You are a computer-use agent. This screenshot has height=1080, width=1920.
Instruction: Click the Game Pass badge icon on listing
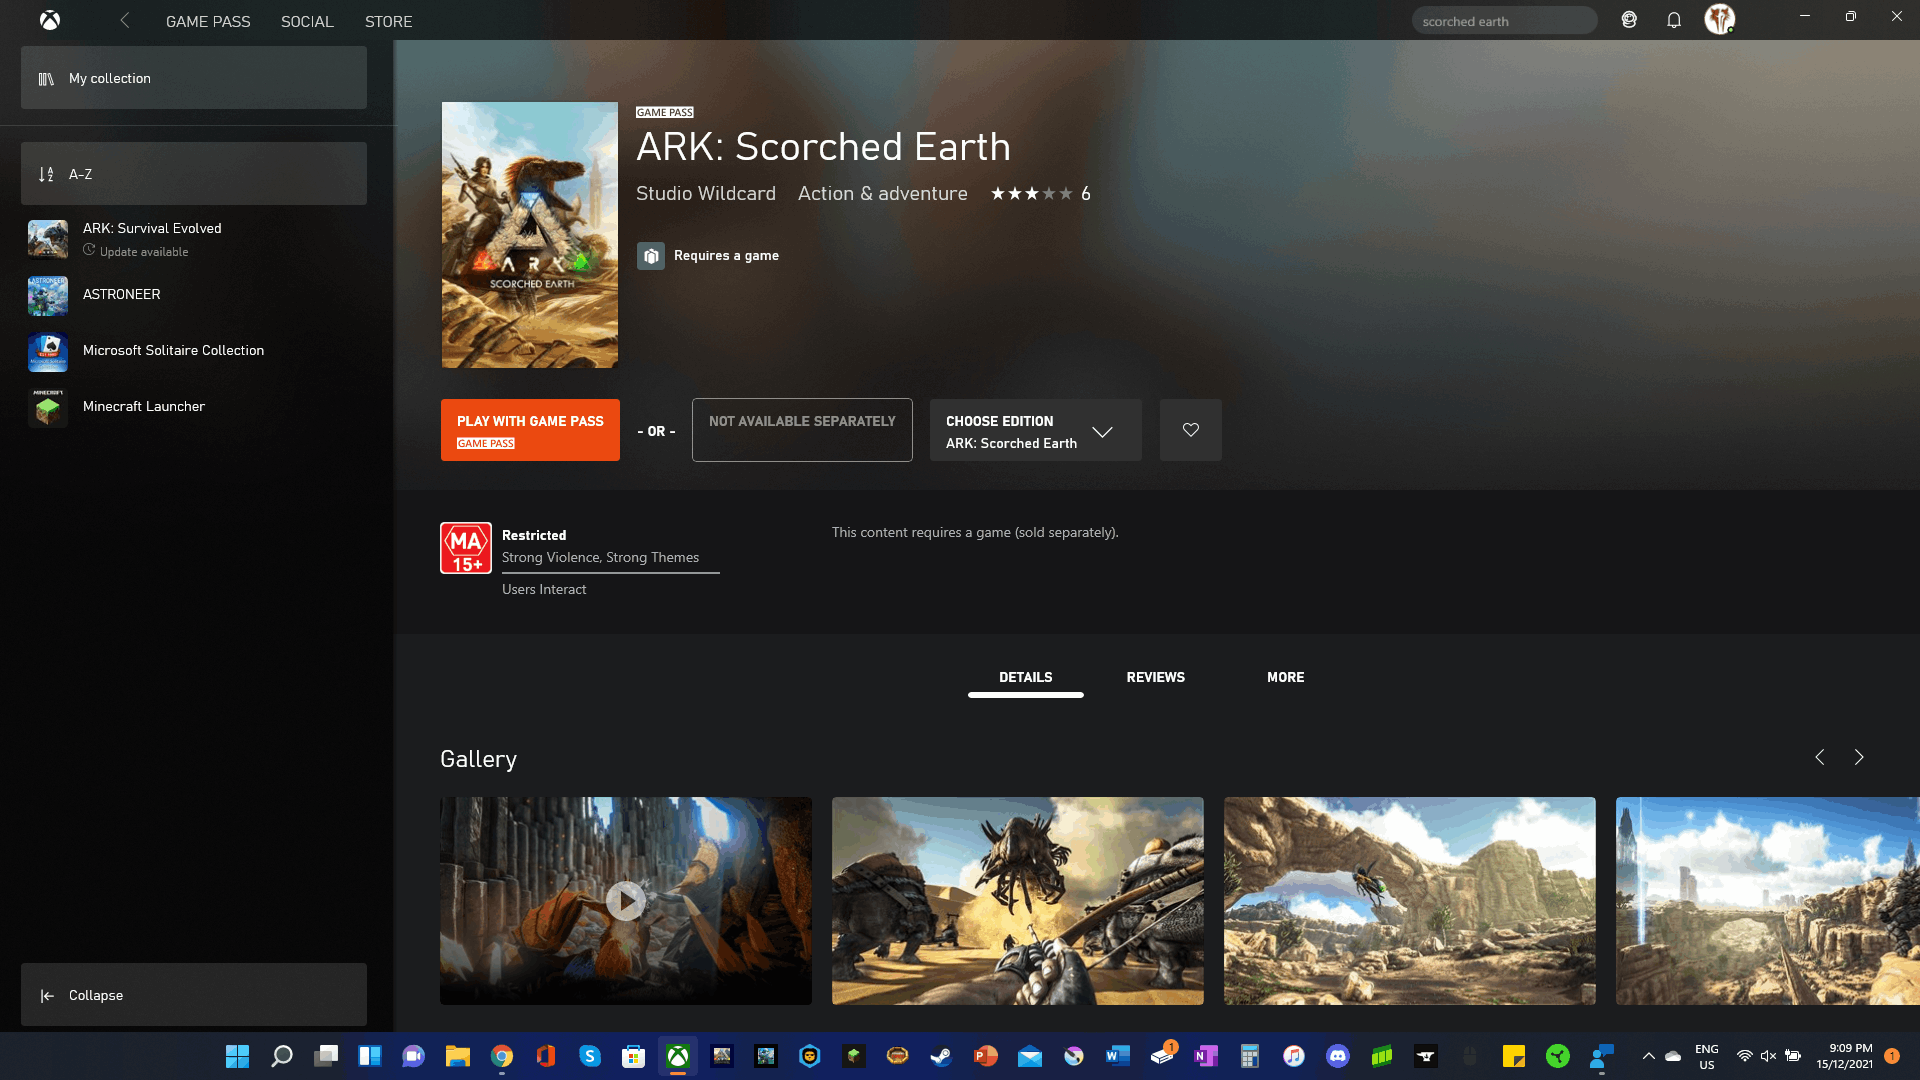(x=663, y=111)
